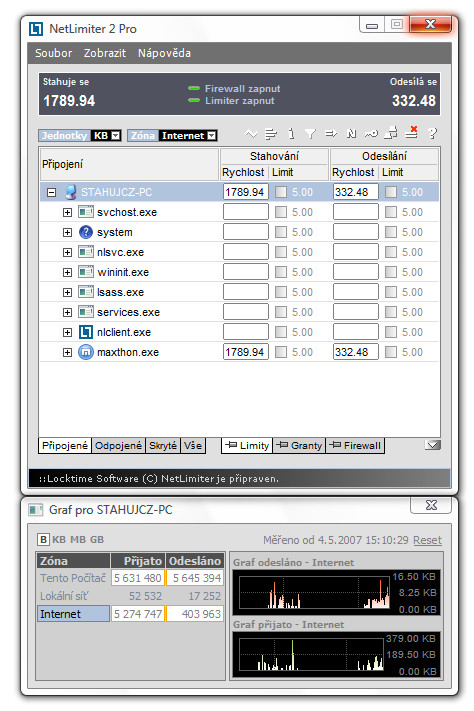Enable upload limit for system
The image size is (474, 711).
click(x=391, y=232)
